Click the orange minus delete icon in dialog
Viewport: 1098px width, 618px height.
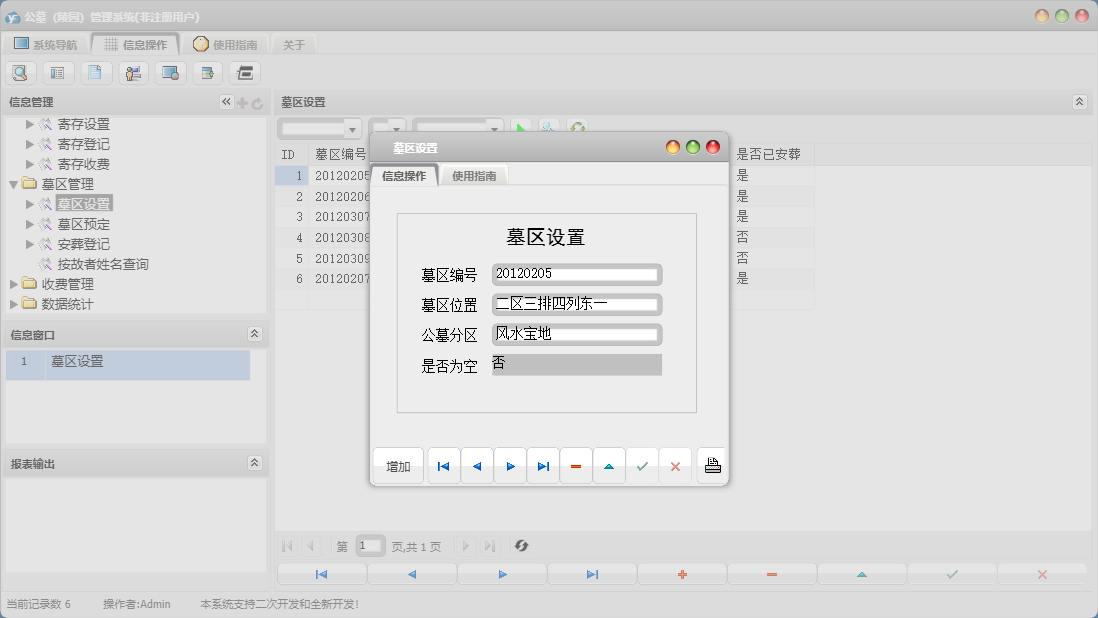[x=576, y=466]
